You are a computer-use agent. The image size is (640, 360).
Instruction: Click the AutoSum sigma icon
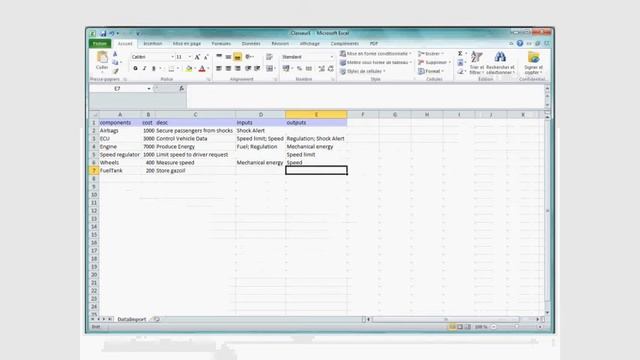[460, 54]
